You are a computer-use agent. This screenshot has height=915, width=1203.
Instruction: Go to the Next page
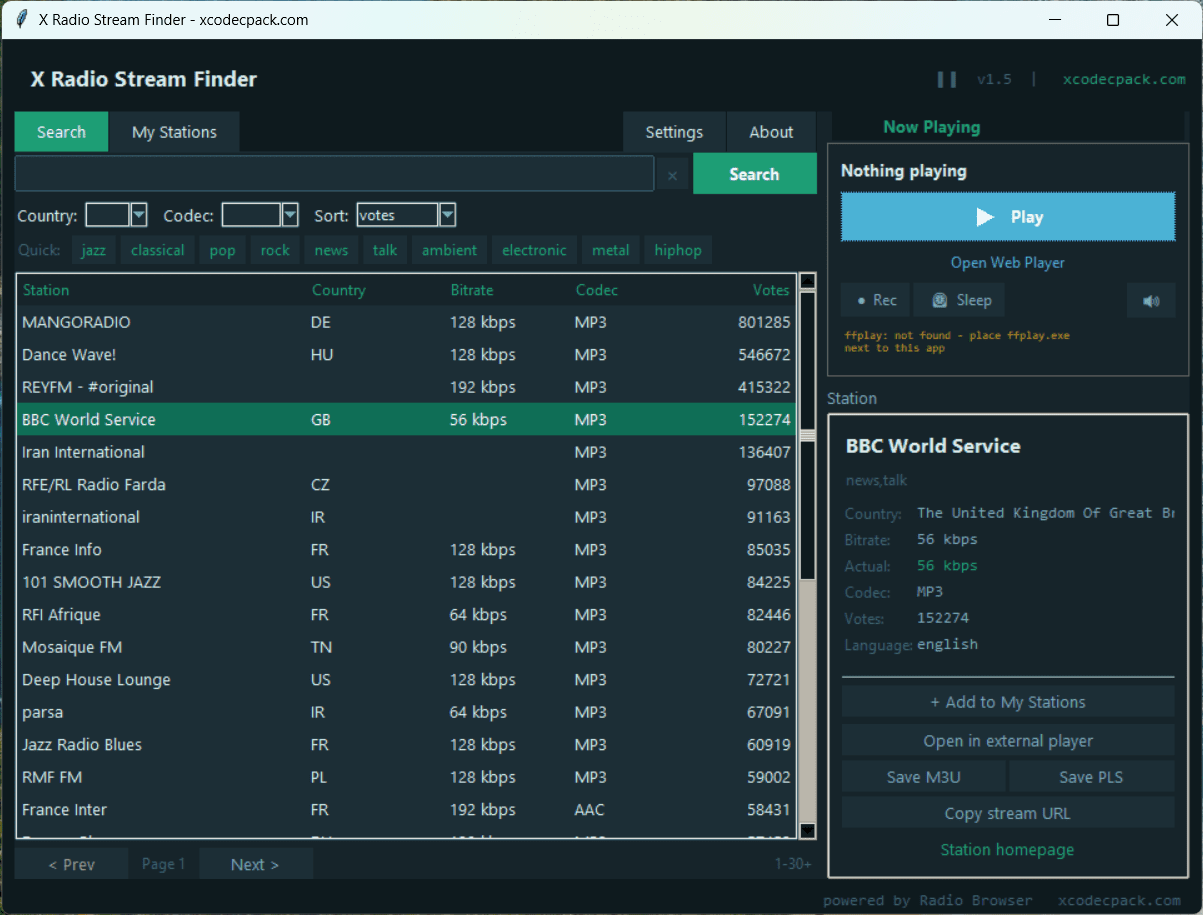click(x=255, y=864)
